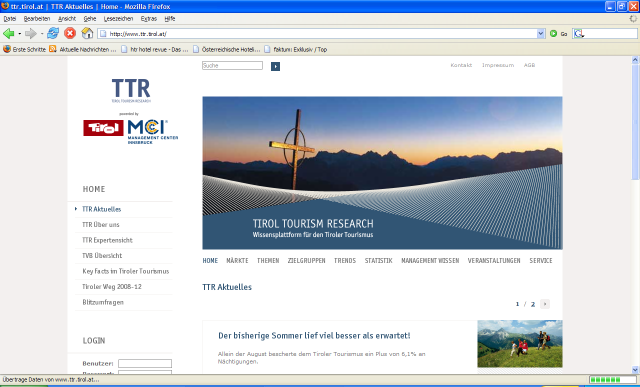Select VERANSTALTUNGEN in the site navigation
Image resolution: width=640 pixels, height=387 pixels.
[x=494, y=260]
